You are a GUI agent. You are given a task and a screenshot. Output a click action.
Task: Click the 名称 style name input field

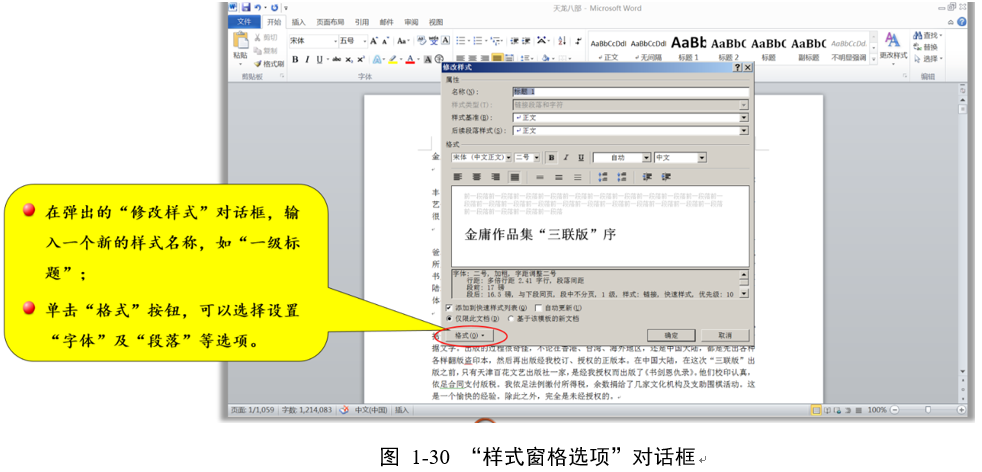coord(631,92)
